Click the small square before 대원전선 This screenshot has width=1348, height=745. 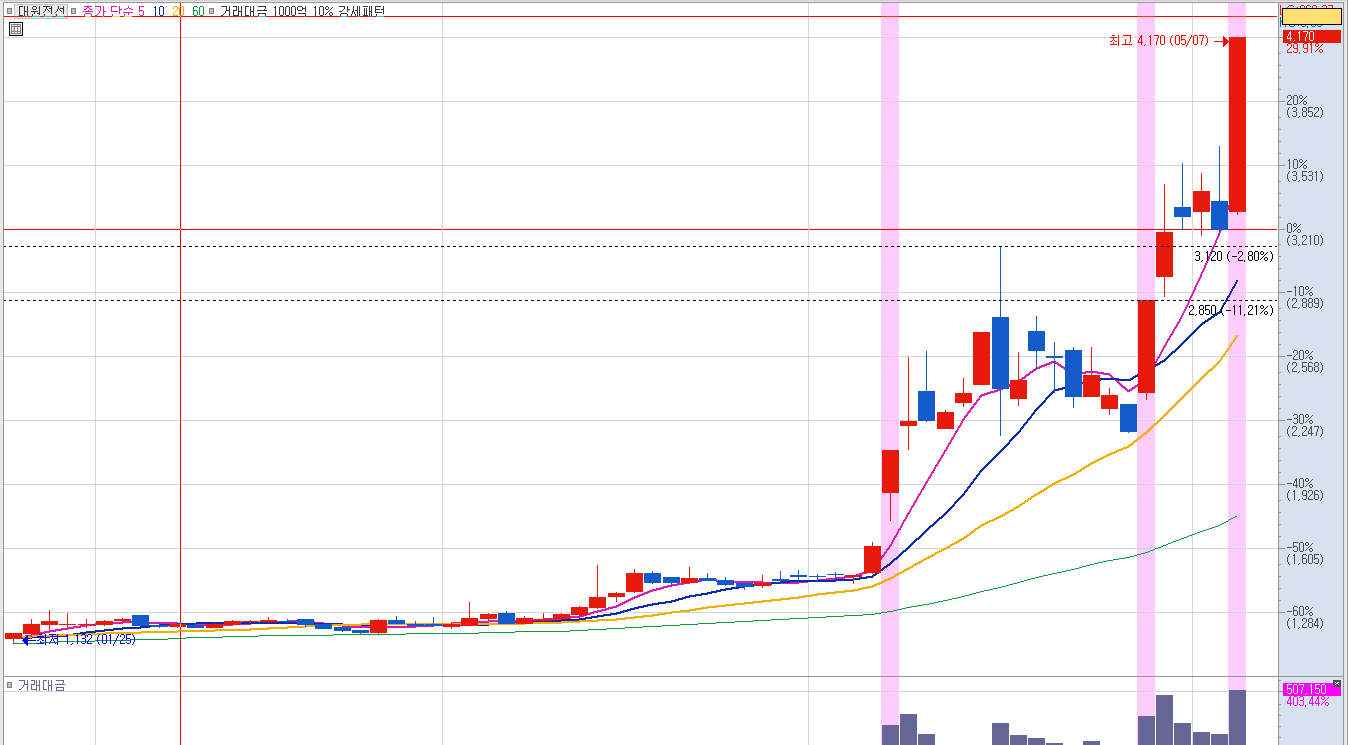coord(9,11)
